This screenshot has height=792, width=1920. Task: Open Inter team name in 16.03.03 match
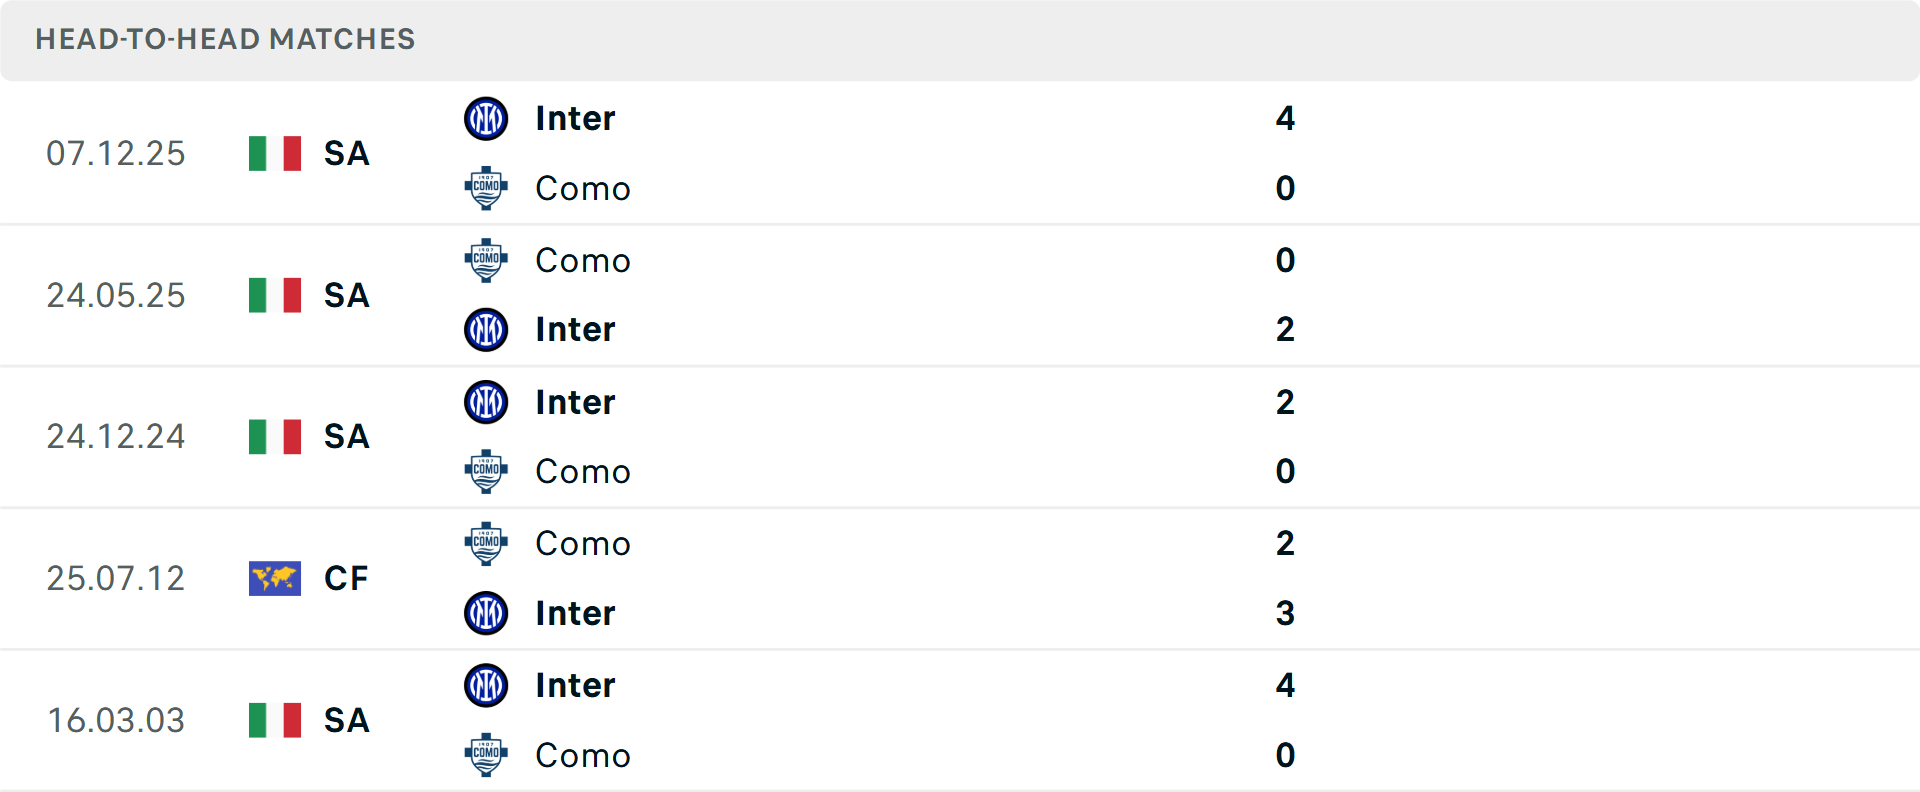click(575, 685)
